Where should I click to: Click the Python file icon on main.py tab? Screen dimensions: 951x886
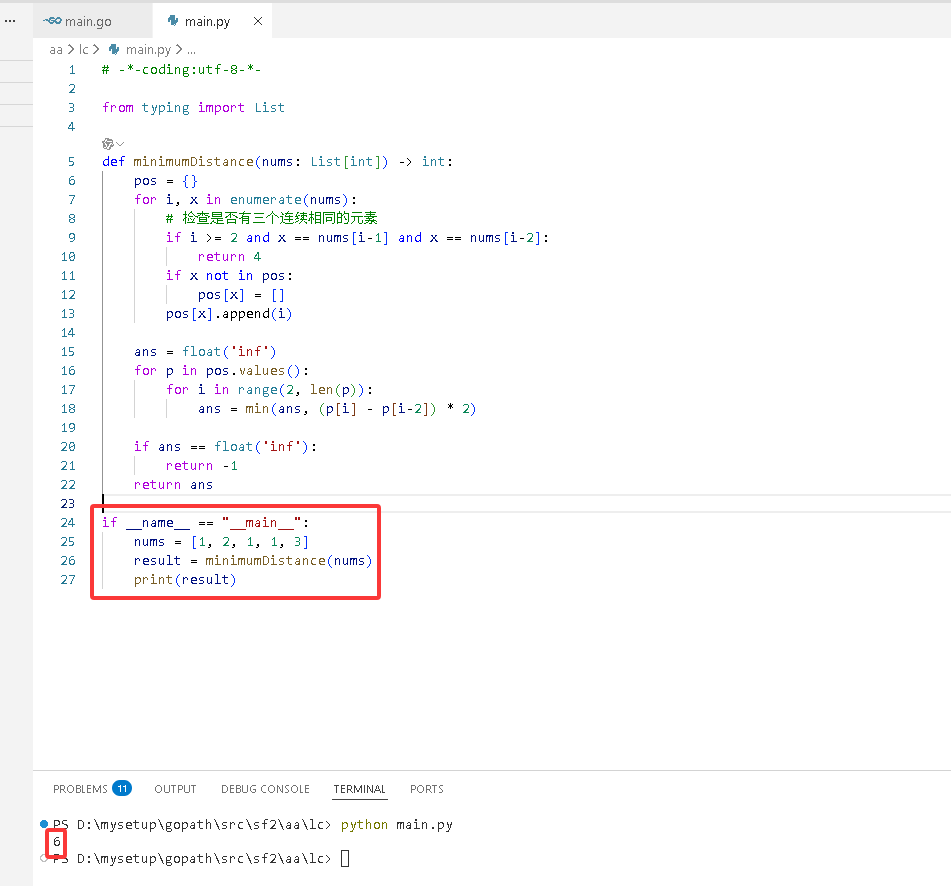(173, 21)
